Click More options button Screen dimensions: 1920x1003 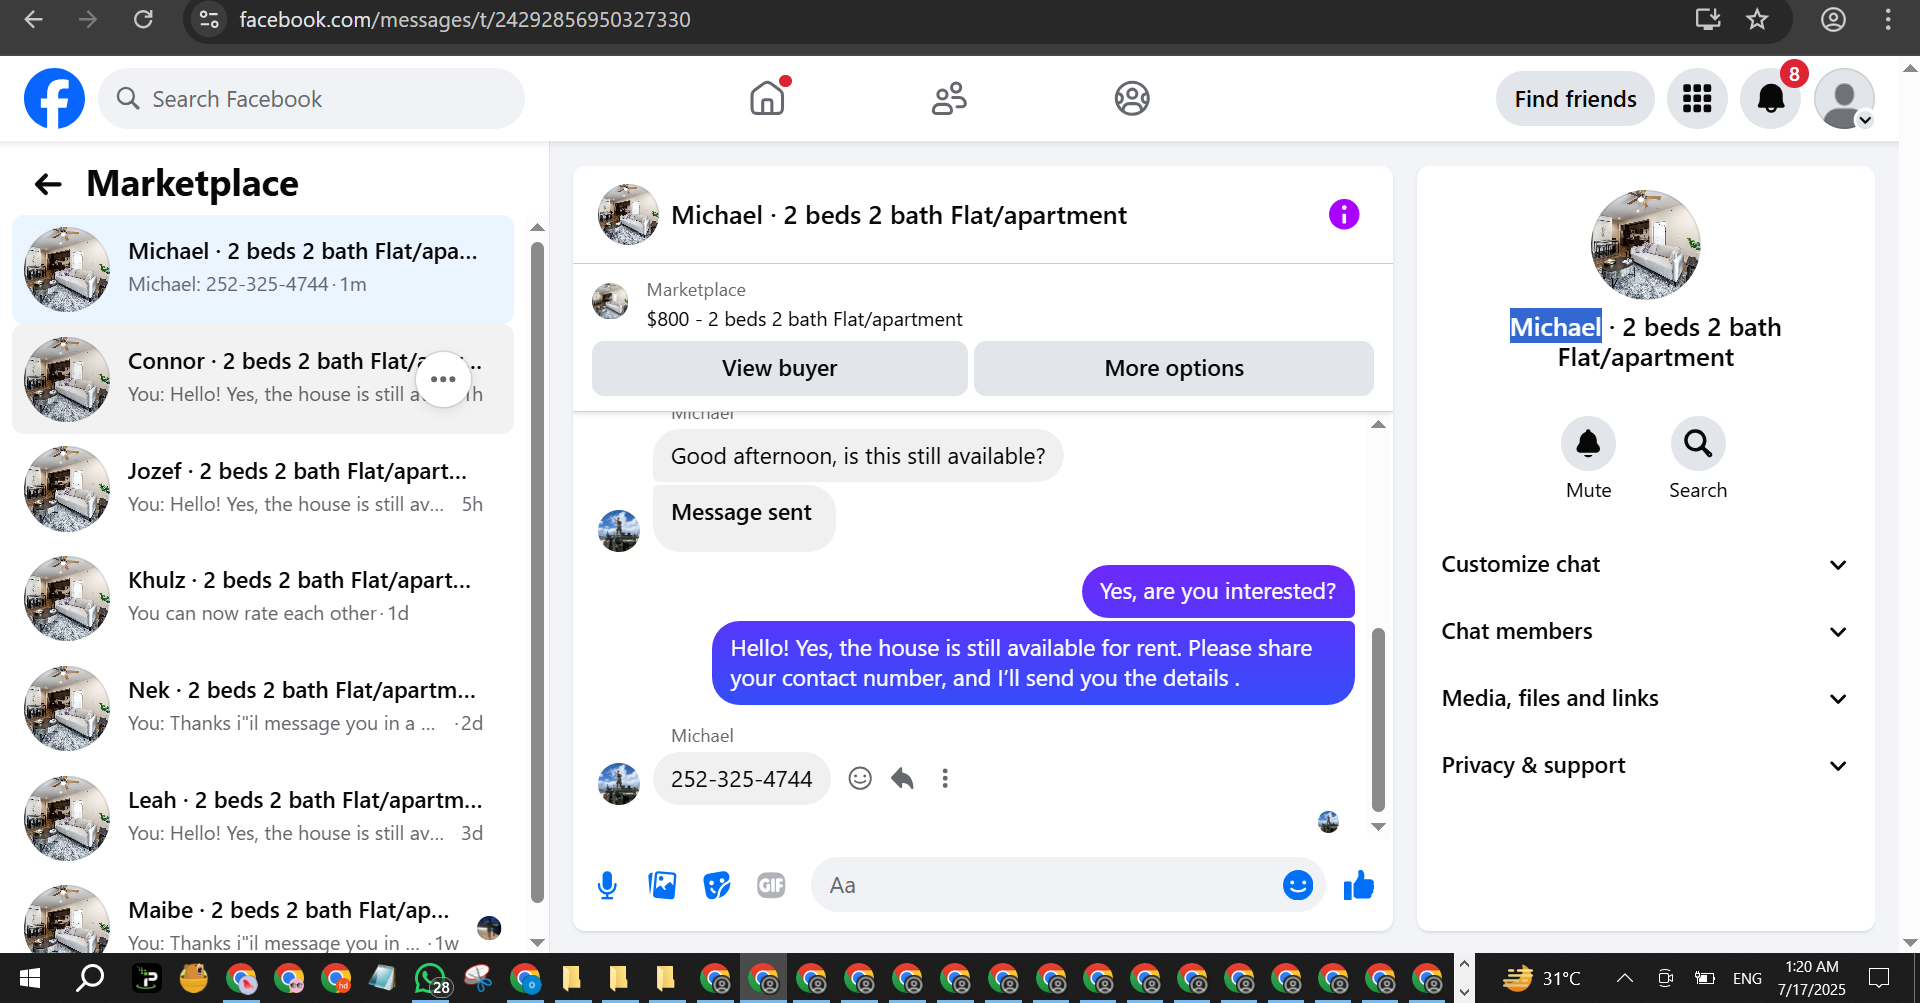[1174, 368]
